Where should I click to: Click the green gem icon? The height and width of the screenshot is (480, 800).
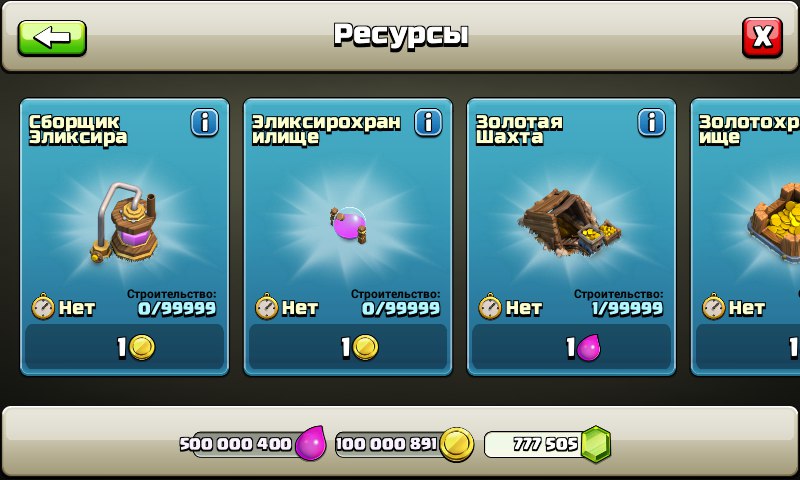coord(595,444)
